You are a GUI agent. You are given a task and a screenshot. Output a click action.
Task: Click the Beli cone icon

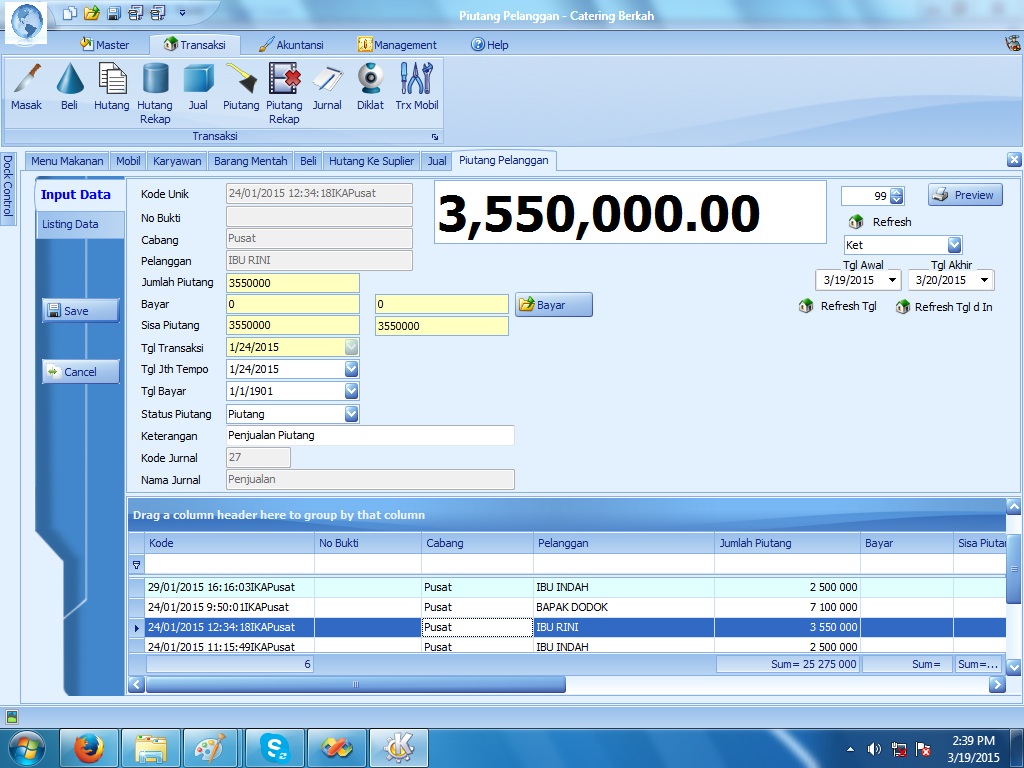coord(69,86)
